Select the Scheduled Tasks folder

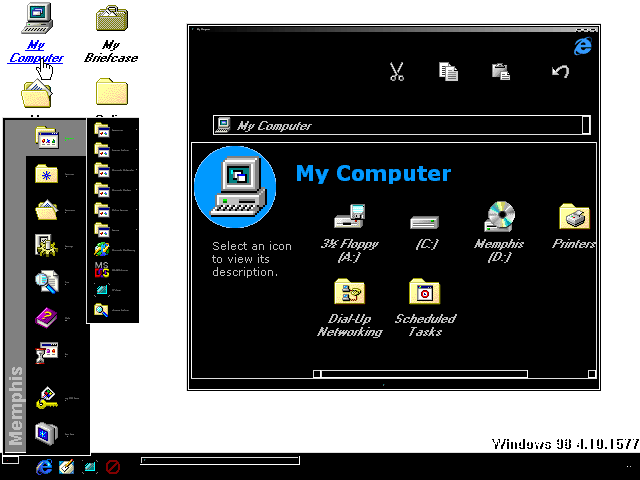[x=425, y=308]
